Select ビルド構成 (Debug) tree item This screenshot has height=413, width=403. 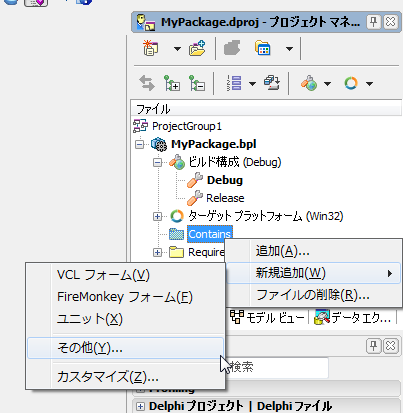pos(235,162)
